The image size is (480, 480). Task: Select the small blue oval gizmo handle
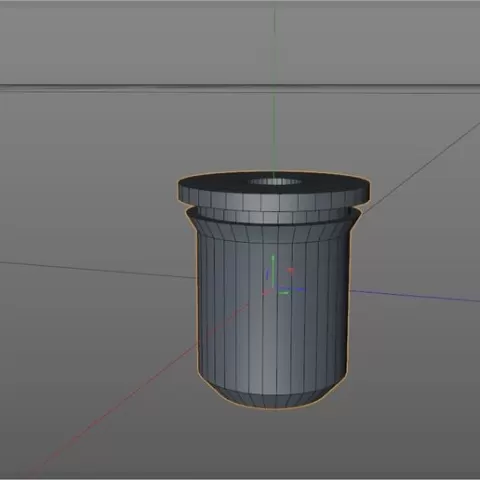tap(267, 275)
